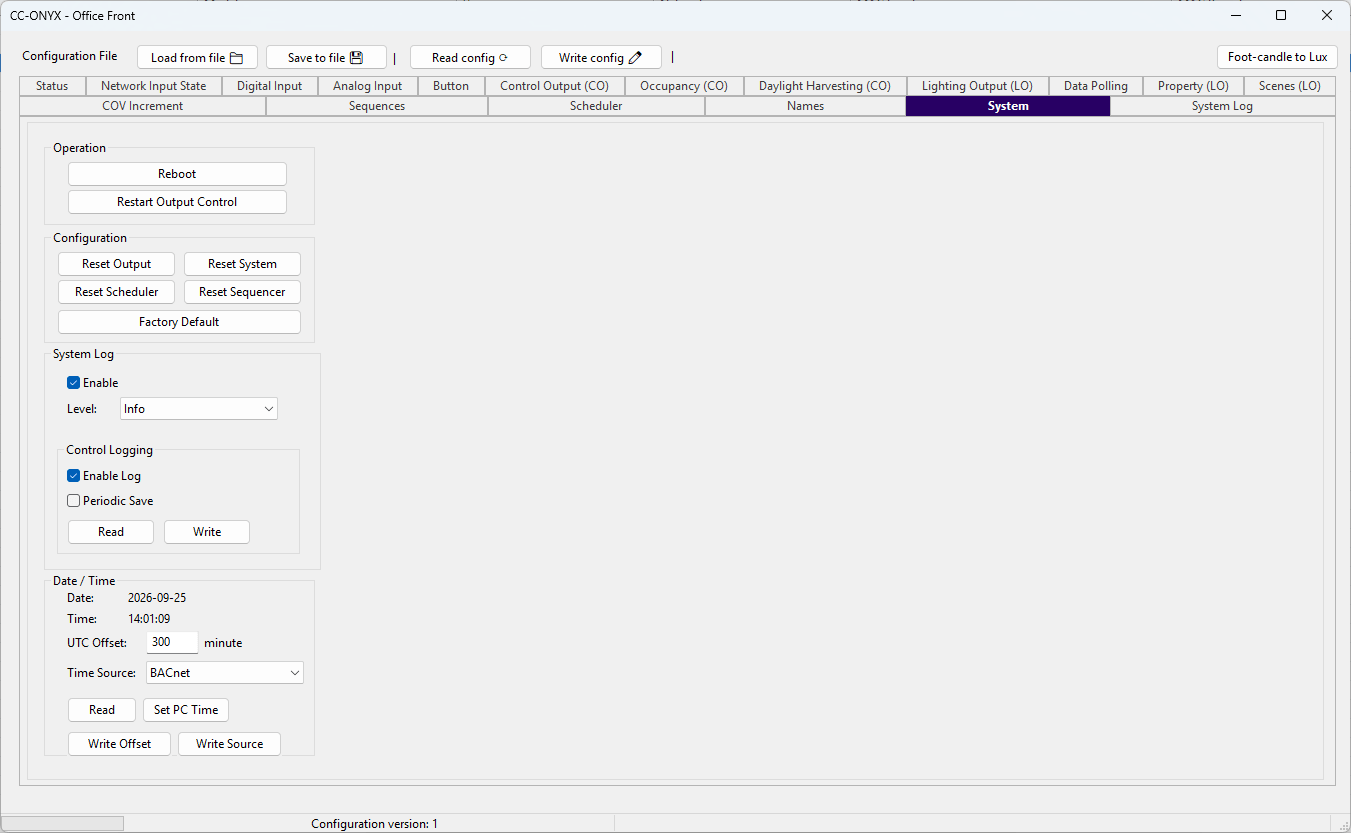Open the COV Increment tab

tap(143, 106)
